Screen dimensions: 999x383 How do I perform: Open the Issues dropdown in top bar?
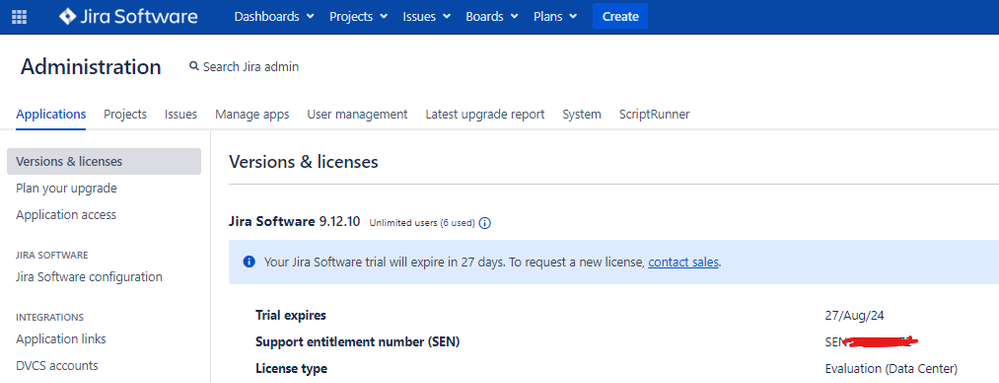(x=426, y=17)
